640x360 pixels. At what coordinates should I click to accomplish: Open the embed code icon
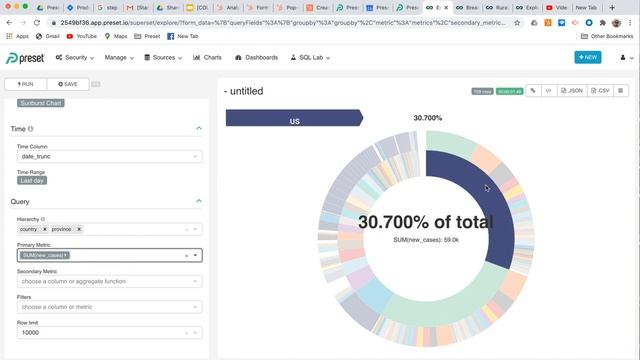(548, 91)
